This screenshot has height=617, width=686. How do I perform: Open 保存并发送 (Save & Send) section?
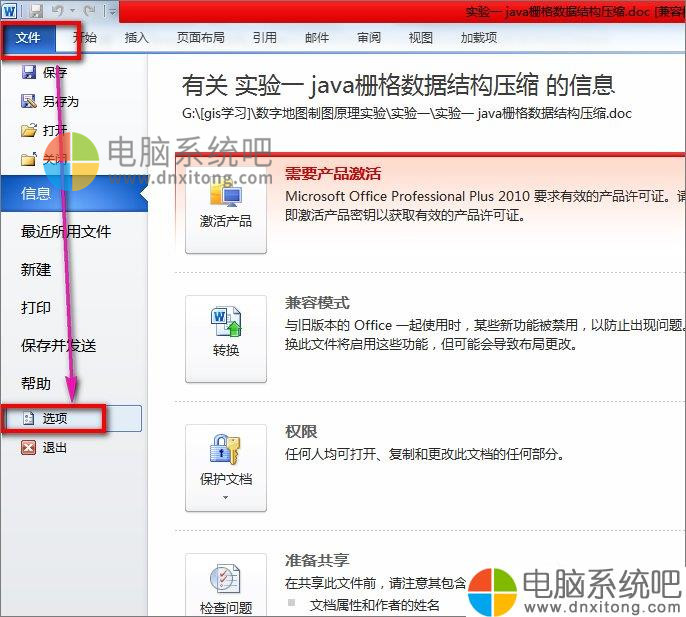[59, 346]
